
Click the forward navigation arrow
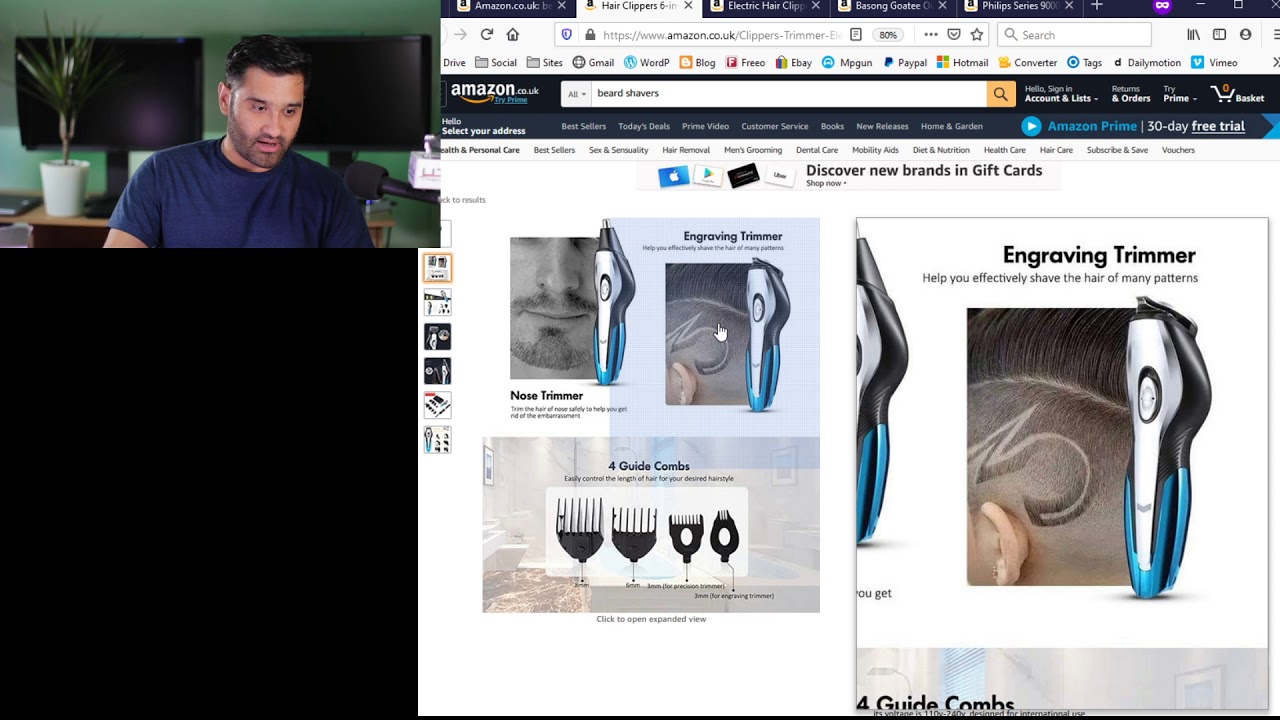click(x=460, y=34)
